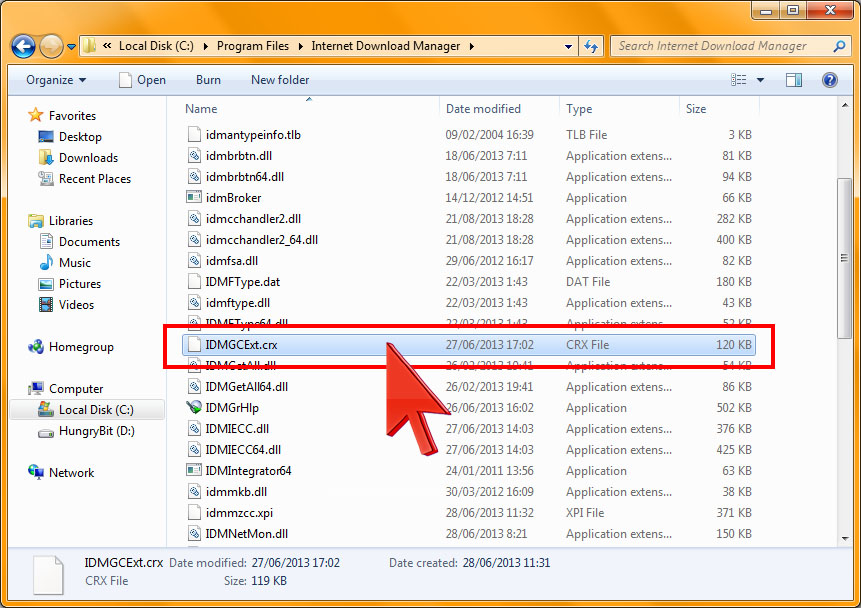Select Local Disk (C:) in address breadcrumb
The height and width of the screenshot is (608, 861).
[x=156, y=46]
